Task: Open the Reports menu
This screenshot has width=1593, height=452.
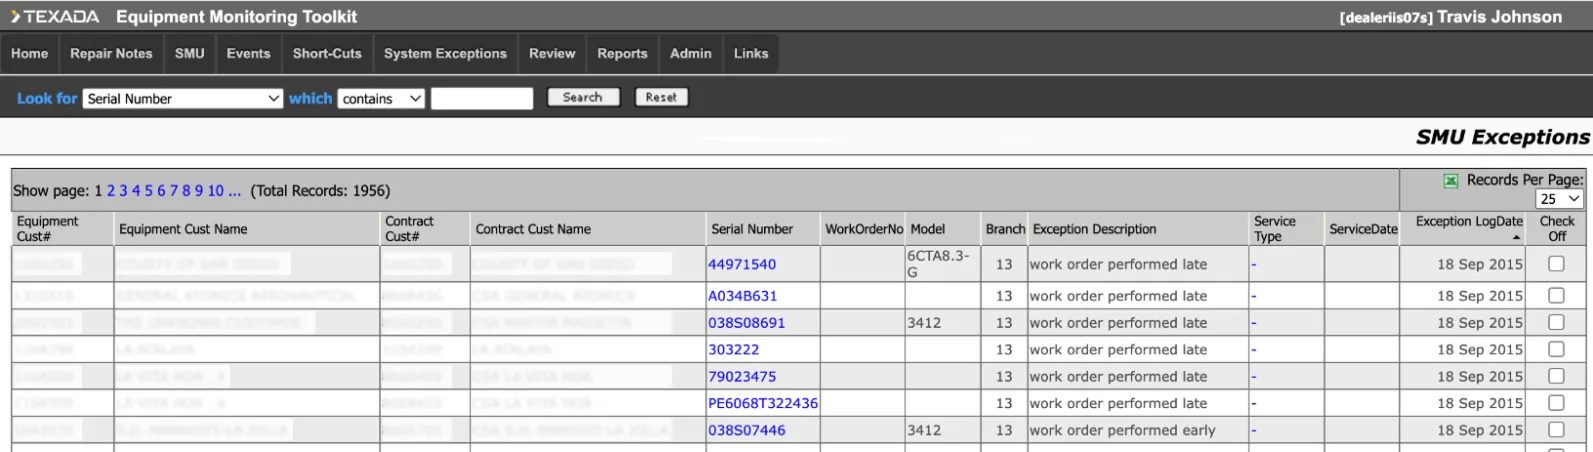Action: [x=622, y=54]
